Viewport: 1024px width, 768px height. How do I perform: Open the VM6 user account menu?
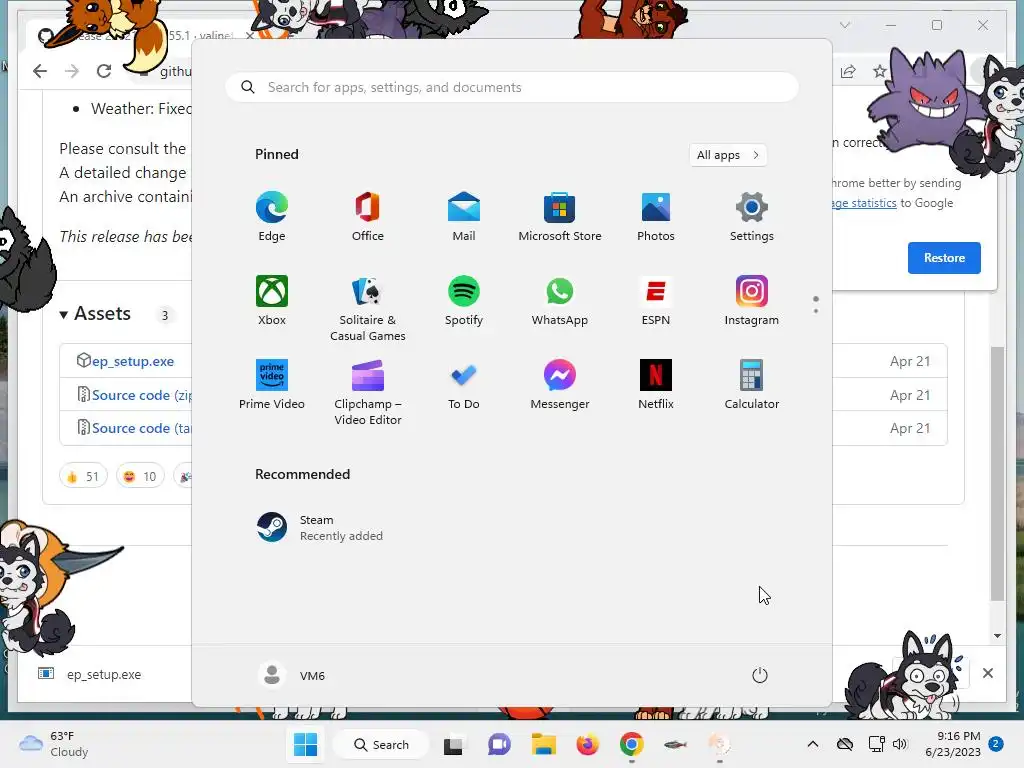point(291,675)
